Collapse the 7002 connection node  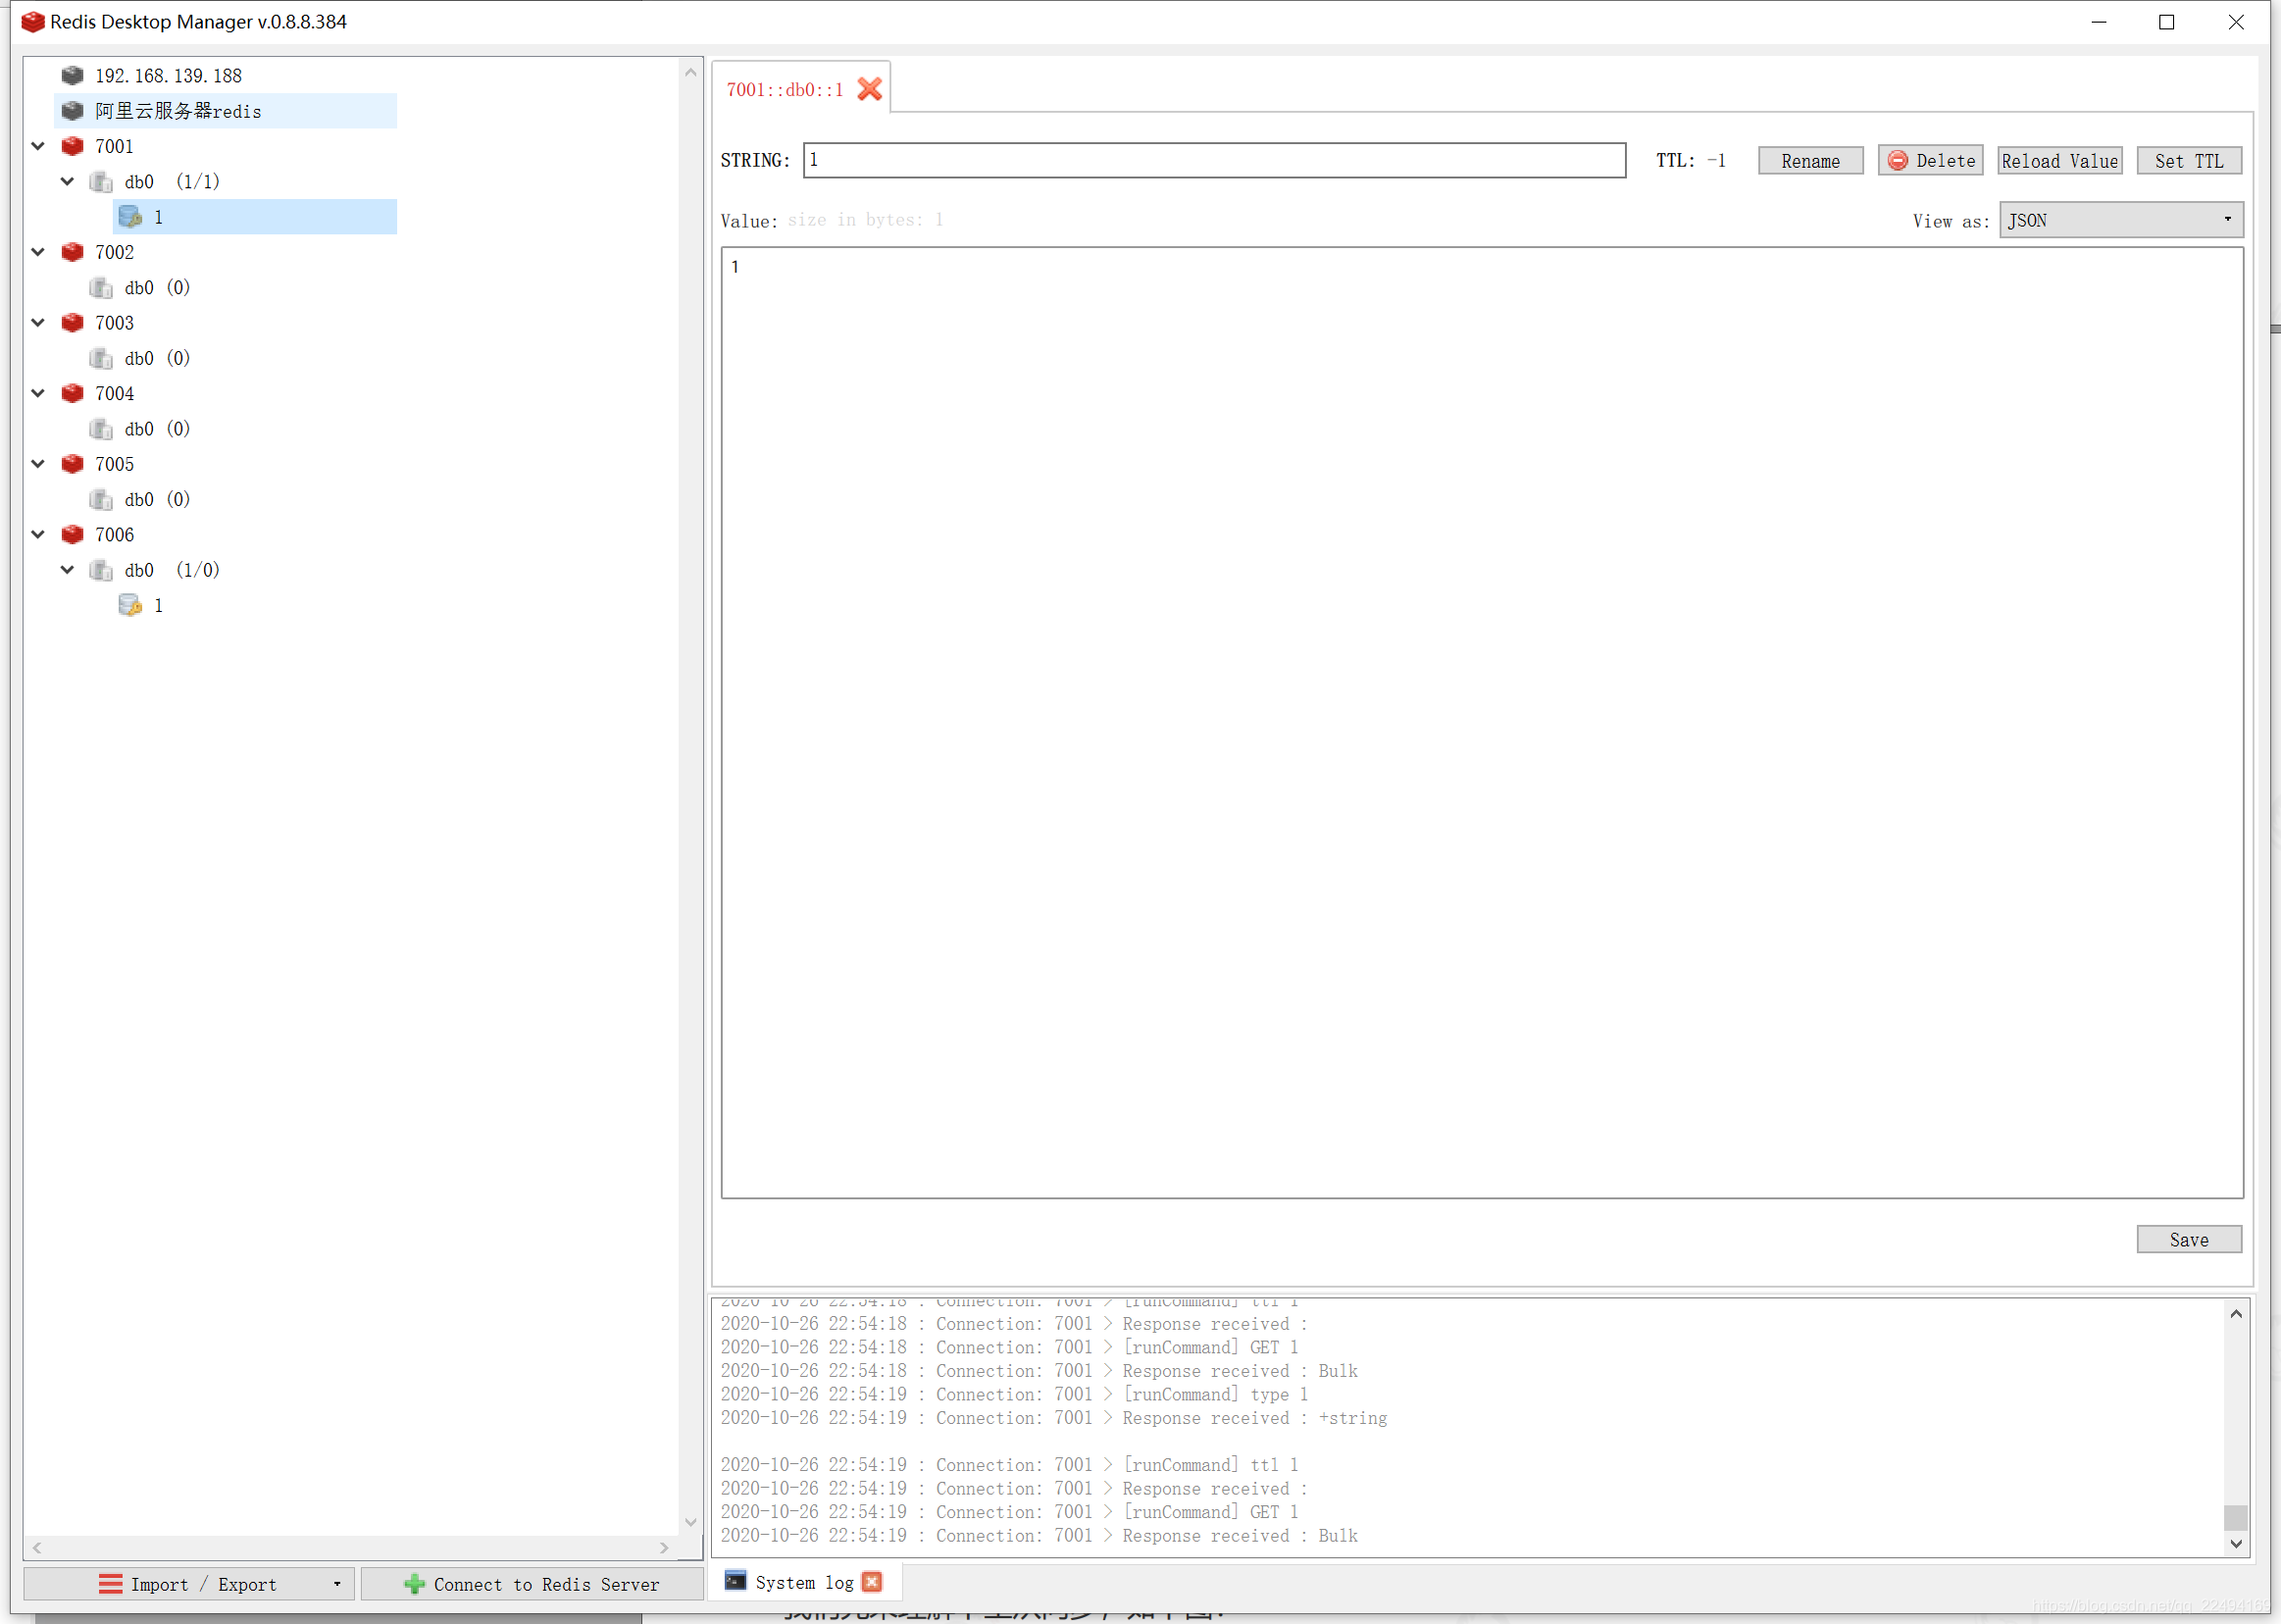pyautogui.click(x=38, y=252)
